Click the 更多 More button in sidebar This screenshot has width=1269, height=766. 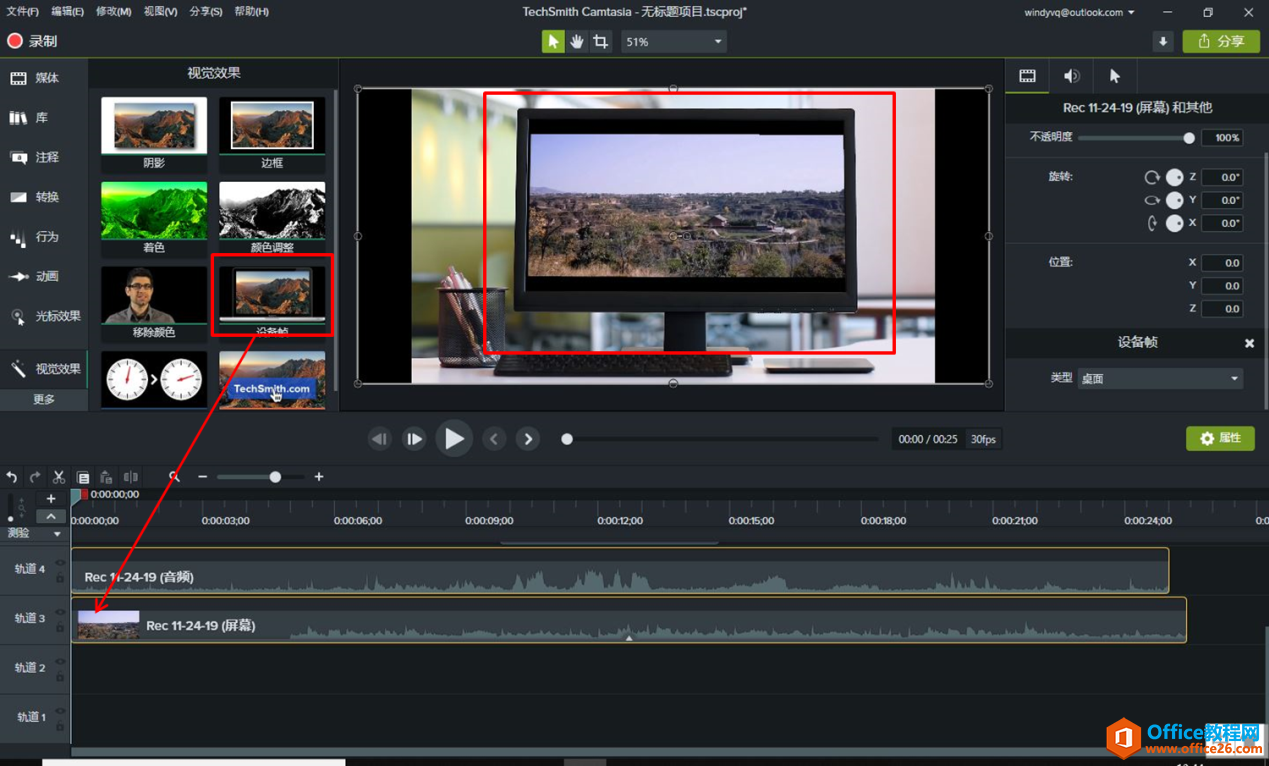(x=44, y=399)
